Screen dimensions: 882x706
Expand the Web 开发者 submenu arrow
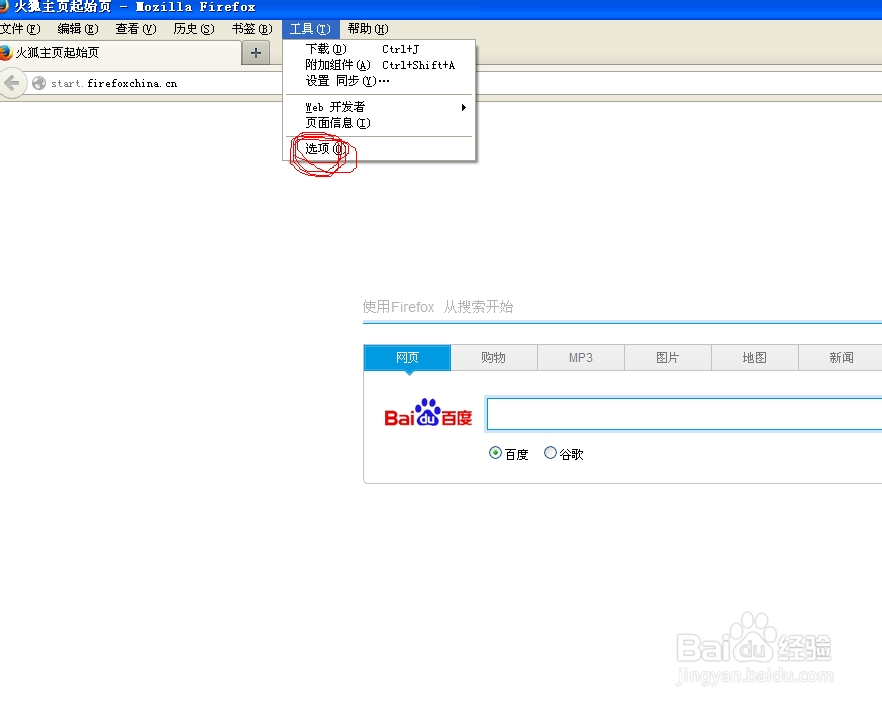[x=464, y=107]
